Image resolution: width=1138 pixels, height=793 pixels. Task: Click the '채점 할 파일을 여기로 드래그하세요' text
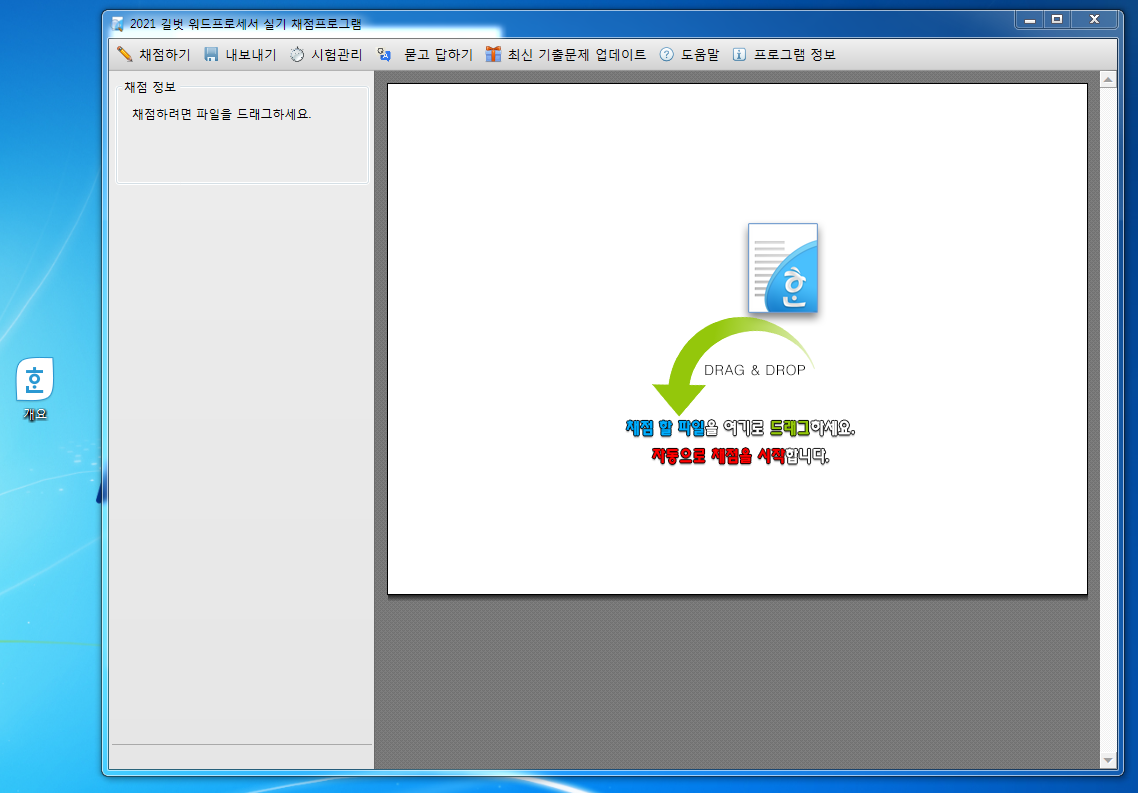pyautogui.click(x=740, y=428)
